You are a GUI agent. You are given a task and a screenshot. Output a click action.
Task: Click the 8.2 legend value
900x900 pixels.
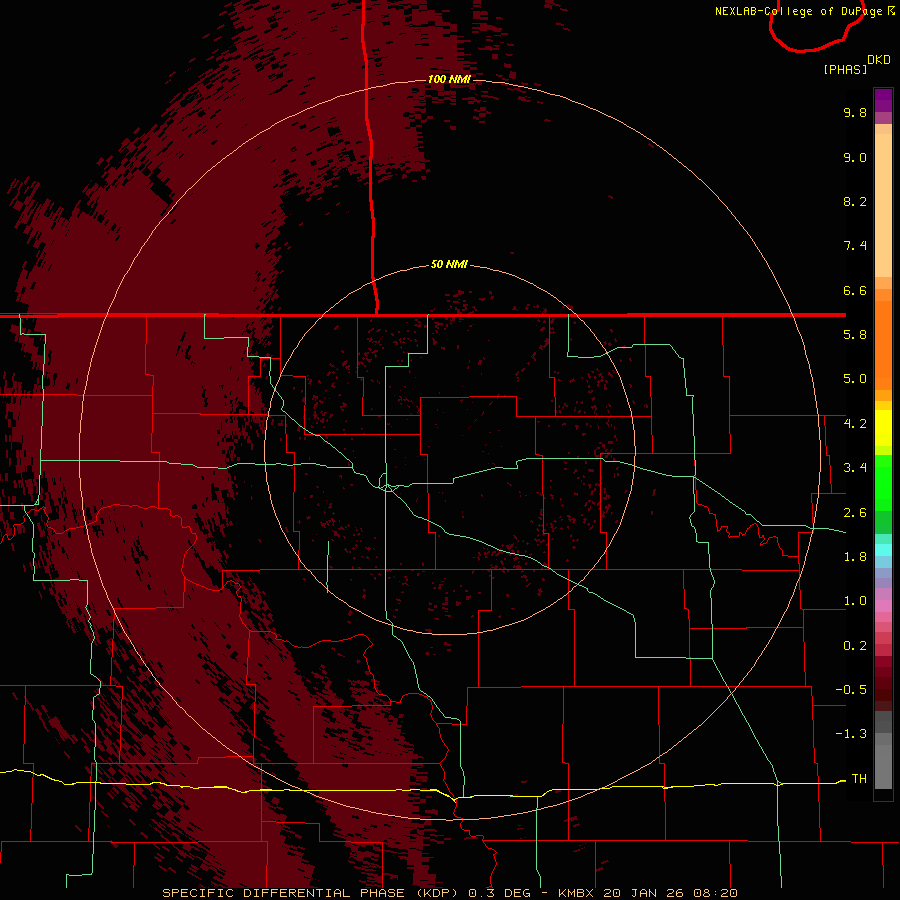(855, 201)
